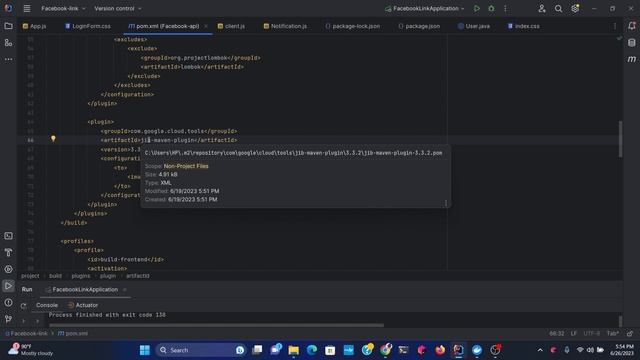Click the console horizontal scrollbar

tap(216, 325)
